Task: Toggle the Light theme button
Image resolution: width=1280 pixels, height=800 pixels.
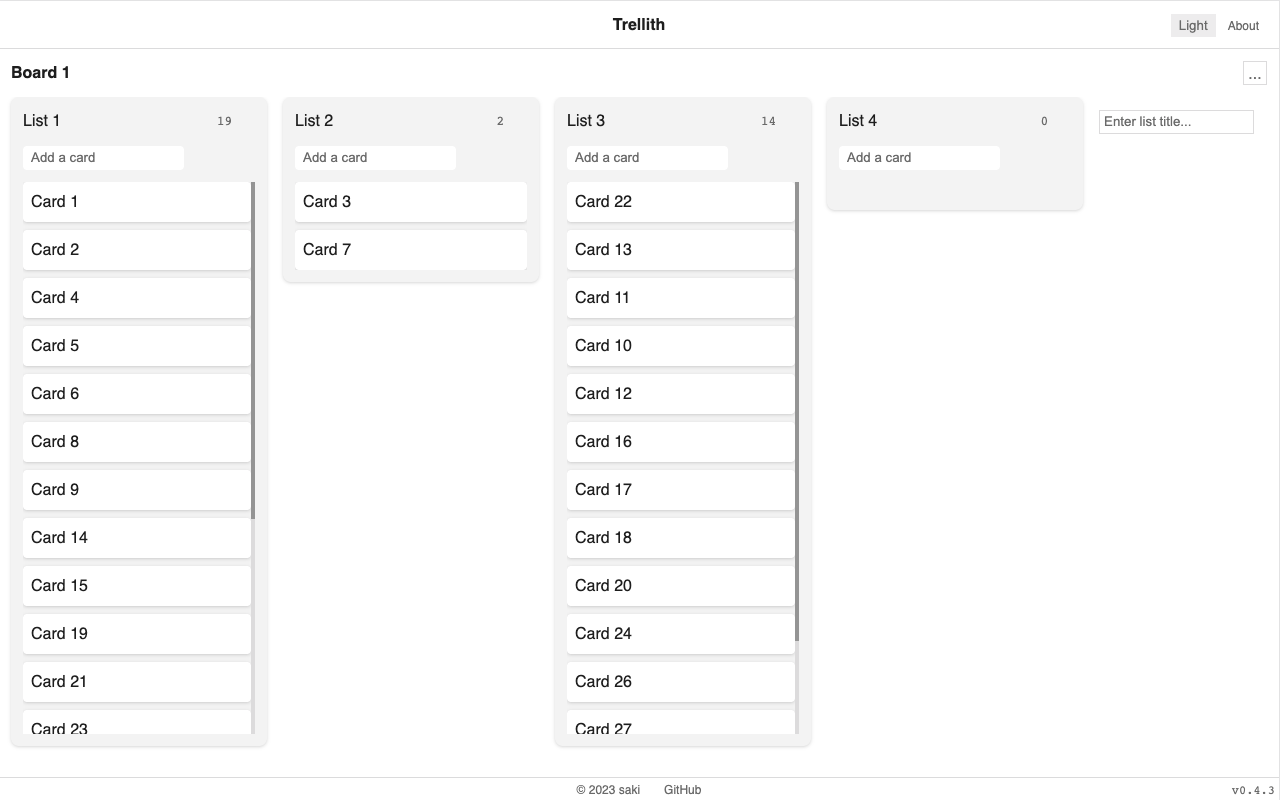Action: point(1193,26)
